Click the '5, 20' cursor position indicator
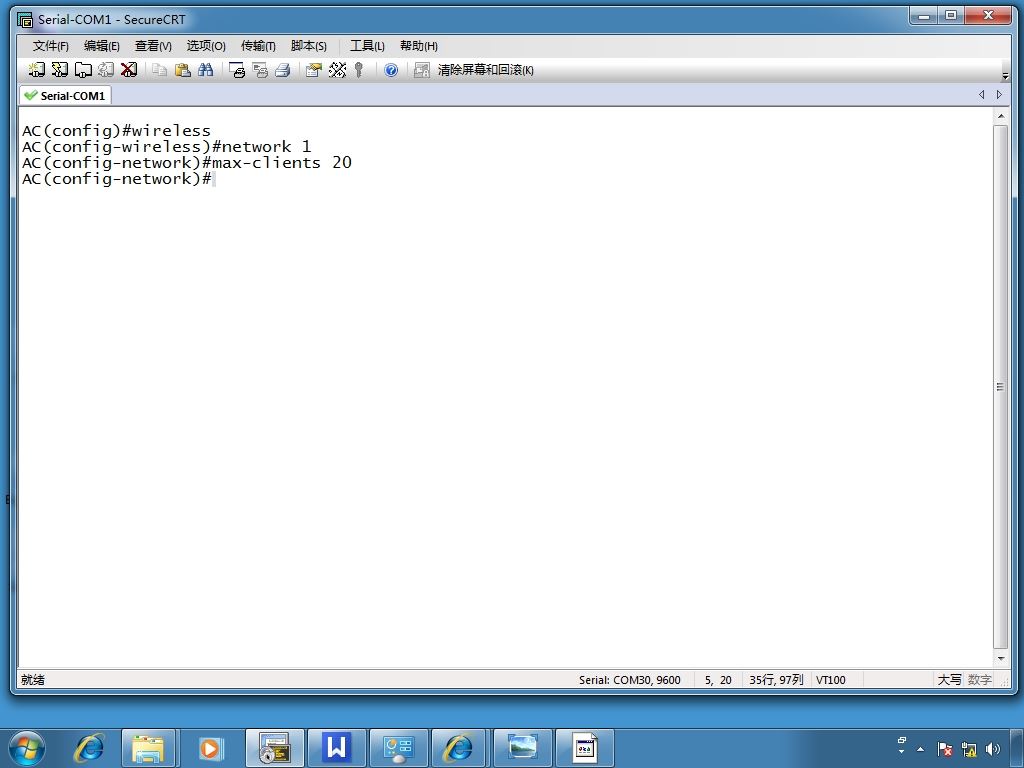This screenshot has width=1024, height=768. coord(718,680)
